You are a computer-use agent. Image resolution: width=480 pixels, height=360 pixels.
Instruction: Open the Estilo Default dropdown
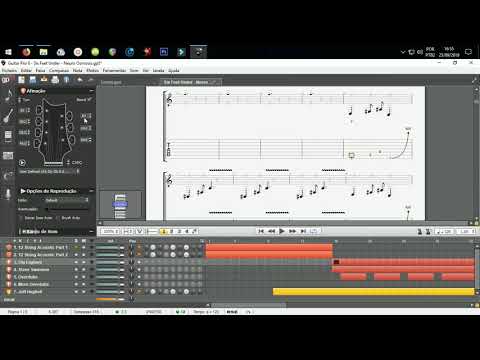pyautogui.click(x=67, y=200)
